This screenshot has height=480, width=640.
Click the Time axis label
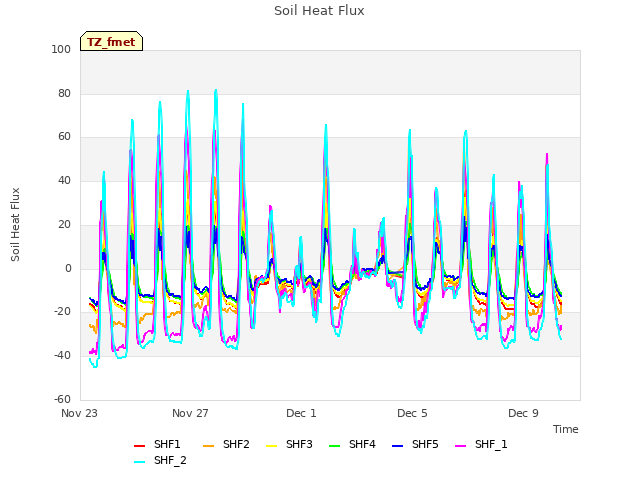pyautogui.click(x=566, y=429)
